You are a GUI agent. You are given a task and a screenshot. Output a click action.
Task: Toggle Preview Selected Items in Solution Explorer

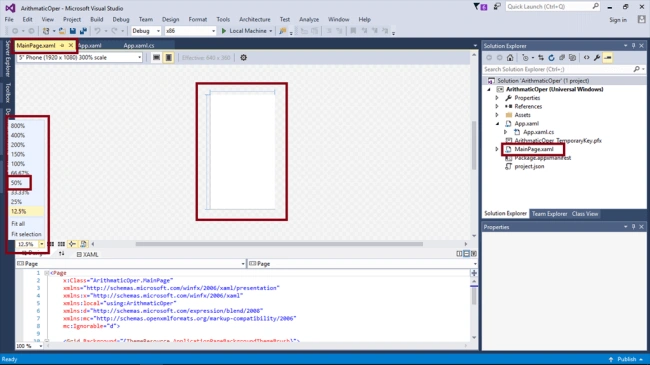click(x=608, y=58)
